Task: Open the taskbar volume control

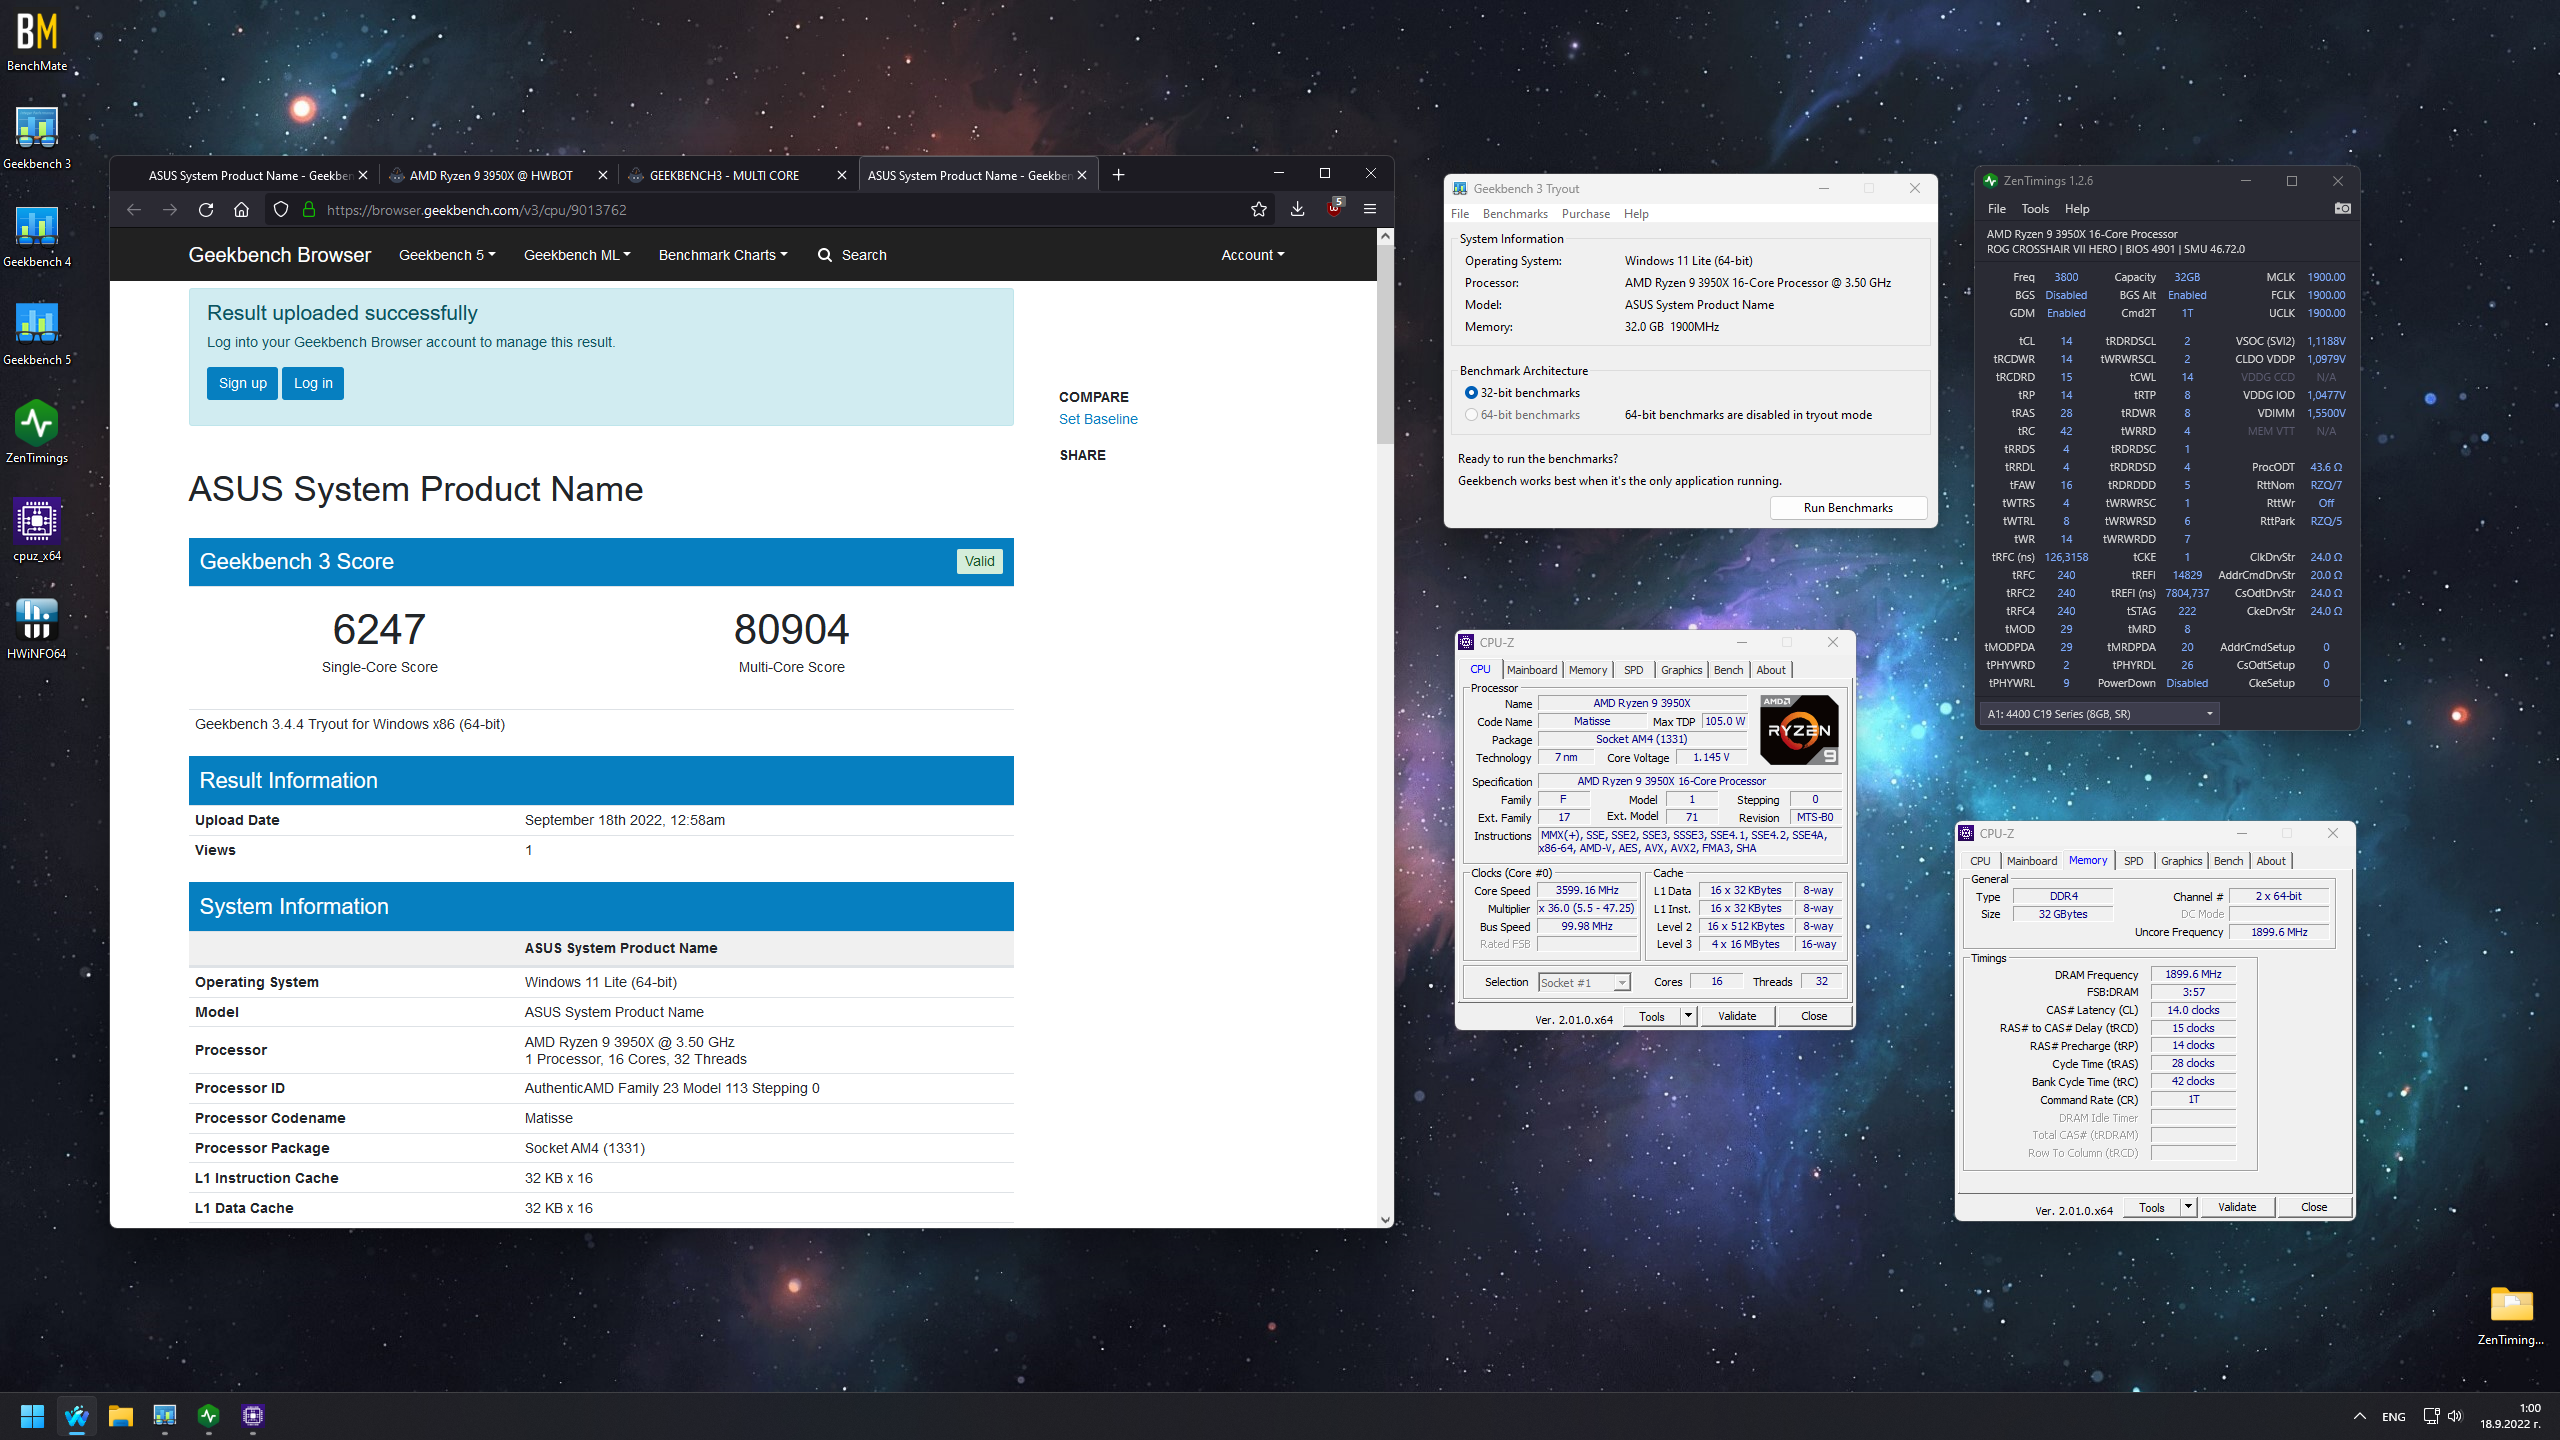Action: [x=2455, y=1416]
